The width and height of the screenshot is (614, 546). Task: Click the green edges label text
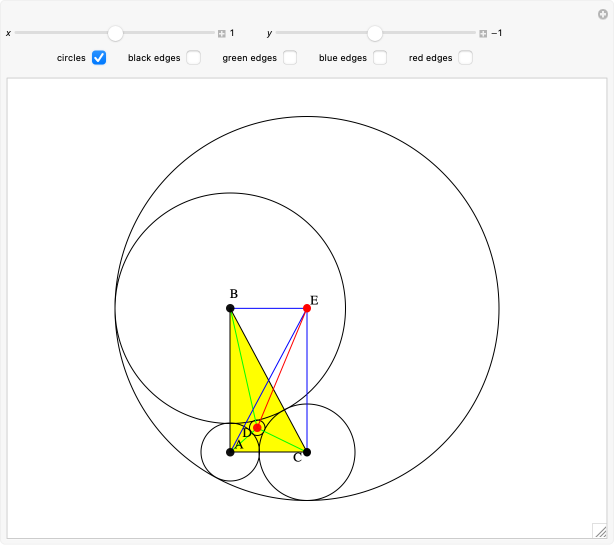tap(249, 58)
